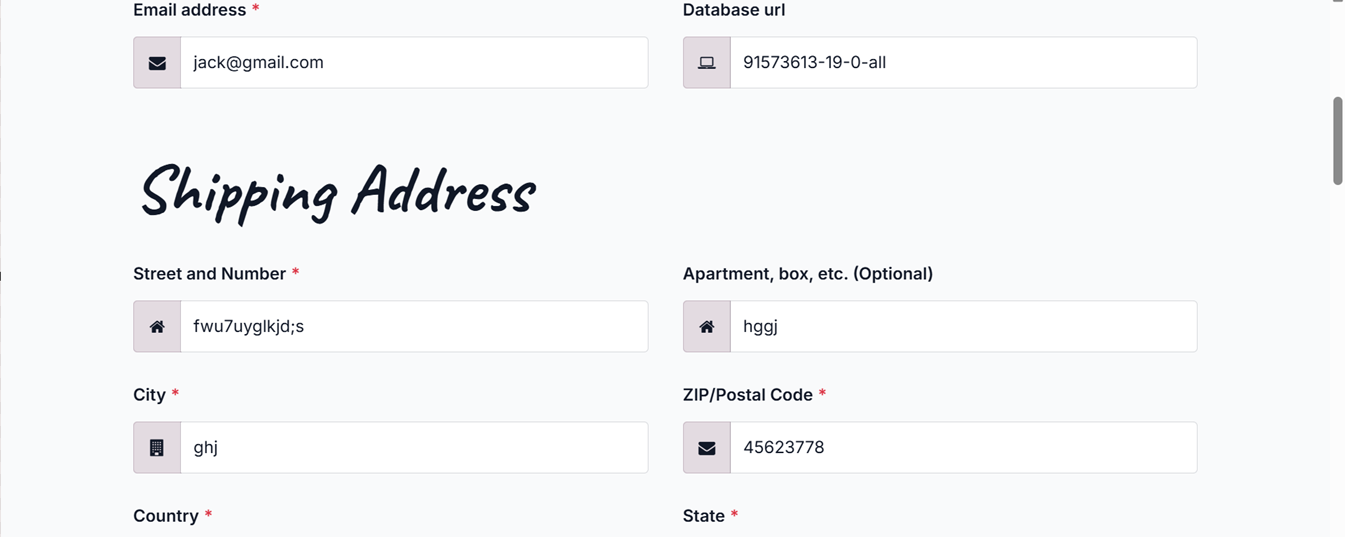Click the Street and Number label
The image size is (1345, 537).
point(209,274)
